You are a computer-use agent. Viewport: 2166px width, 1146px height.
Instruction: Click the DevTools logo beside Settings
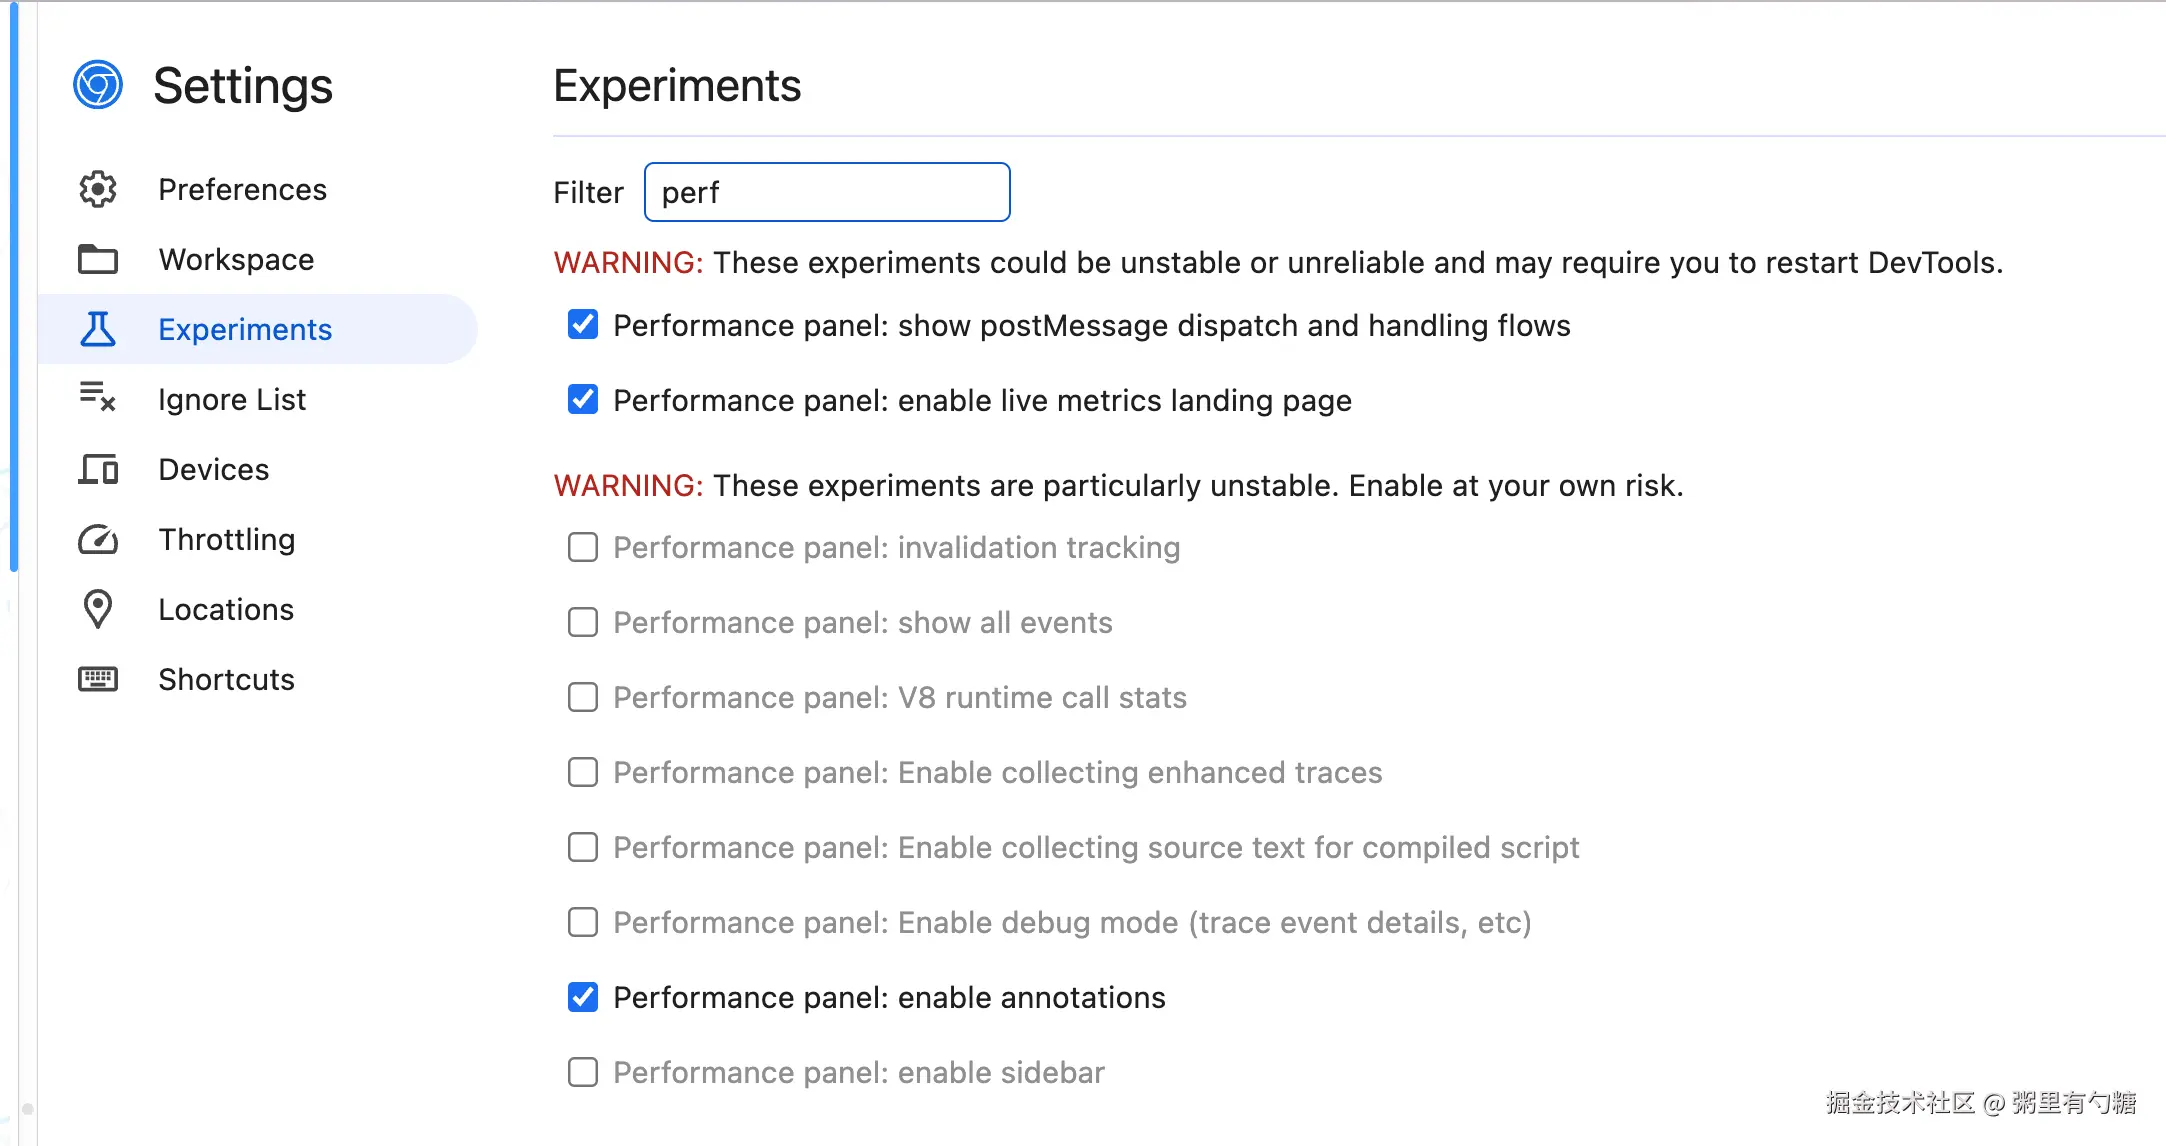click(x=98, y=85)
